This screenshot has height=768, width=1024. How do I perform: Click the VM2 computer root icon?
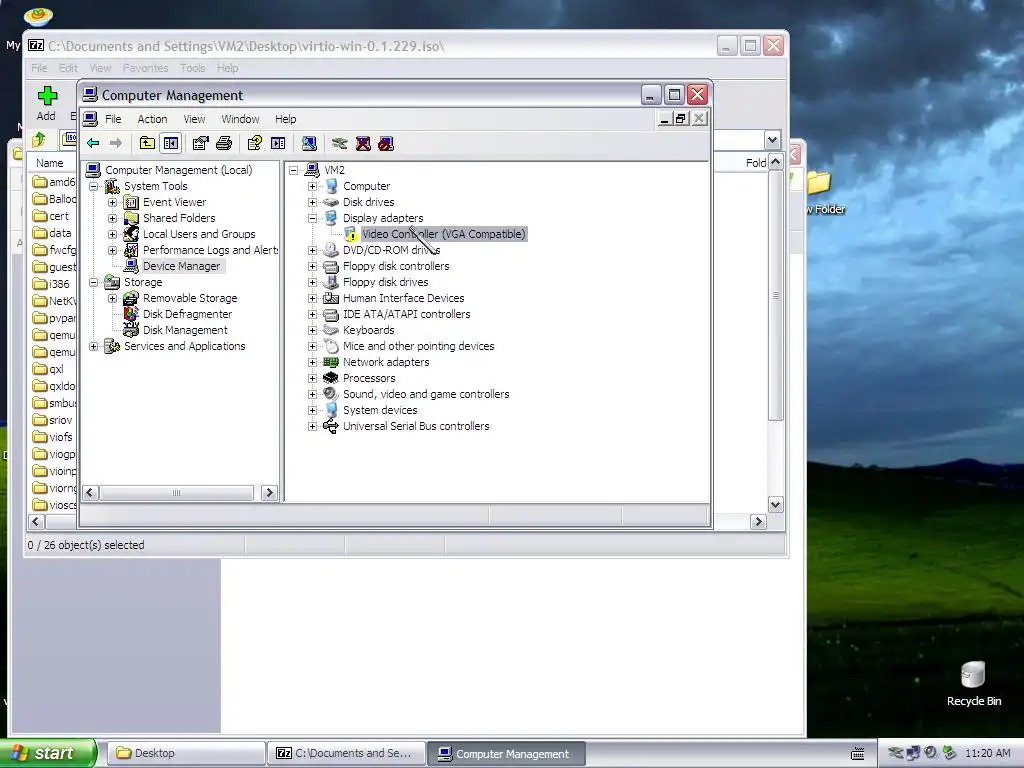pos(312,170)
